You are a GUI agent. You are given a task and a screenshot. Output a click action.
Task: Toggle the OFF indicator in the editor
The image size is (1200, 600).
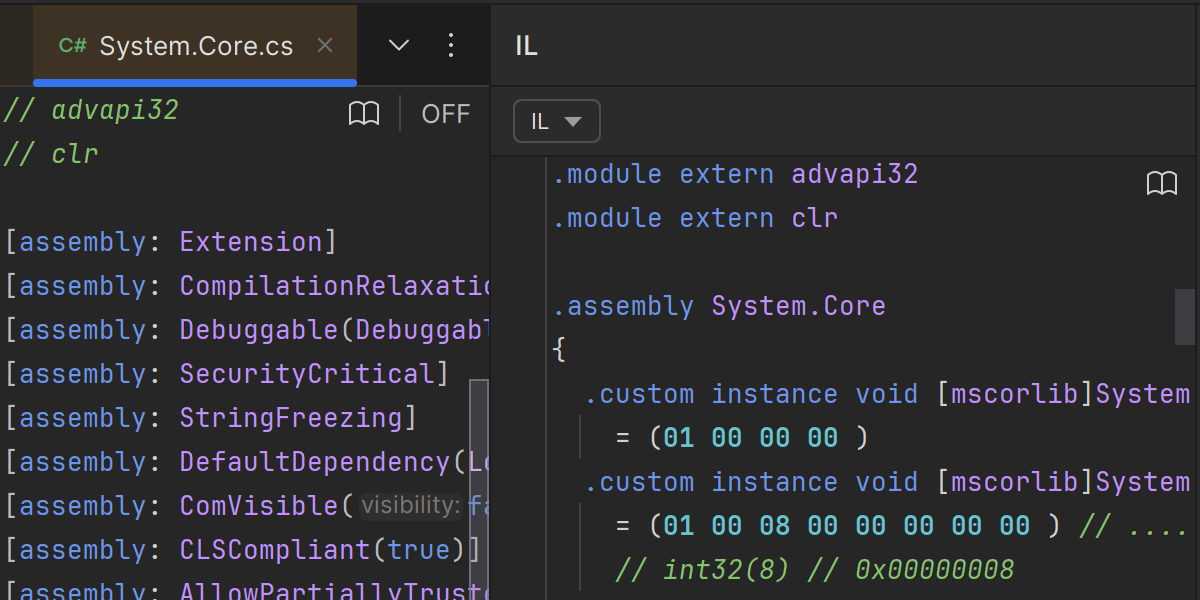[445, 114]
